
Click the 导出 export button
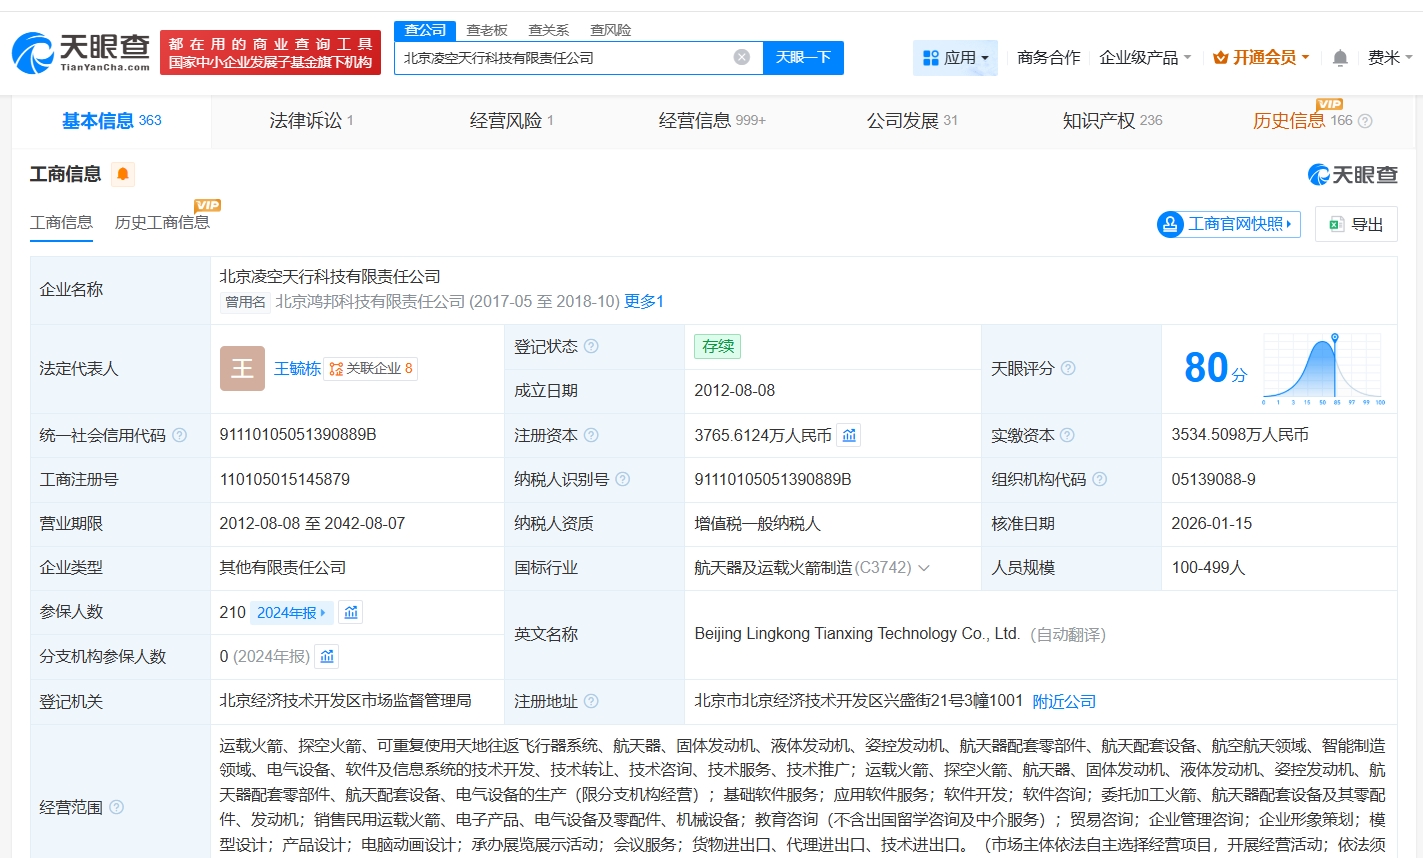1356,224
